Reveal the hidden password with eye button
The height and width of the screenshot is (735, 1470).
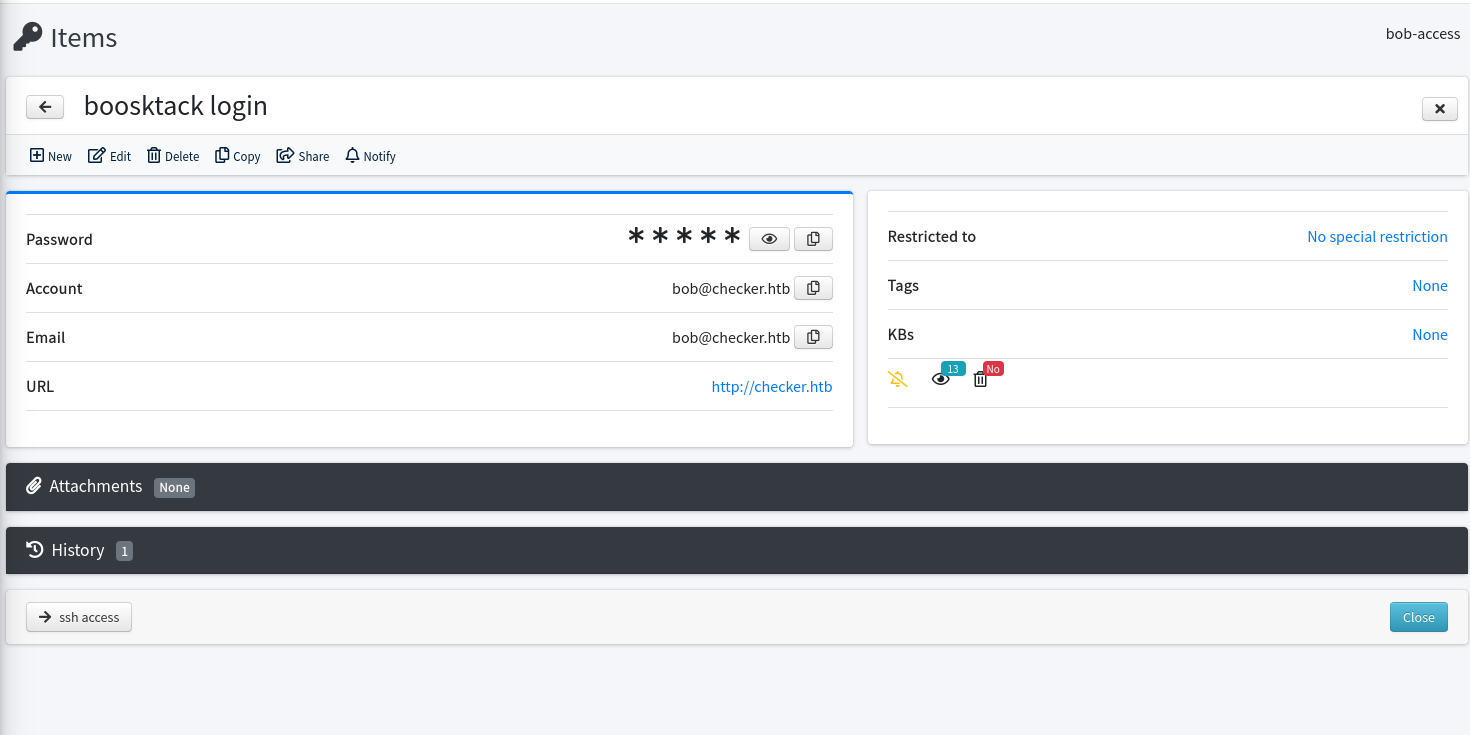(769, 239)
